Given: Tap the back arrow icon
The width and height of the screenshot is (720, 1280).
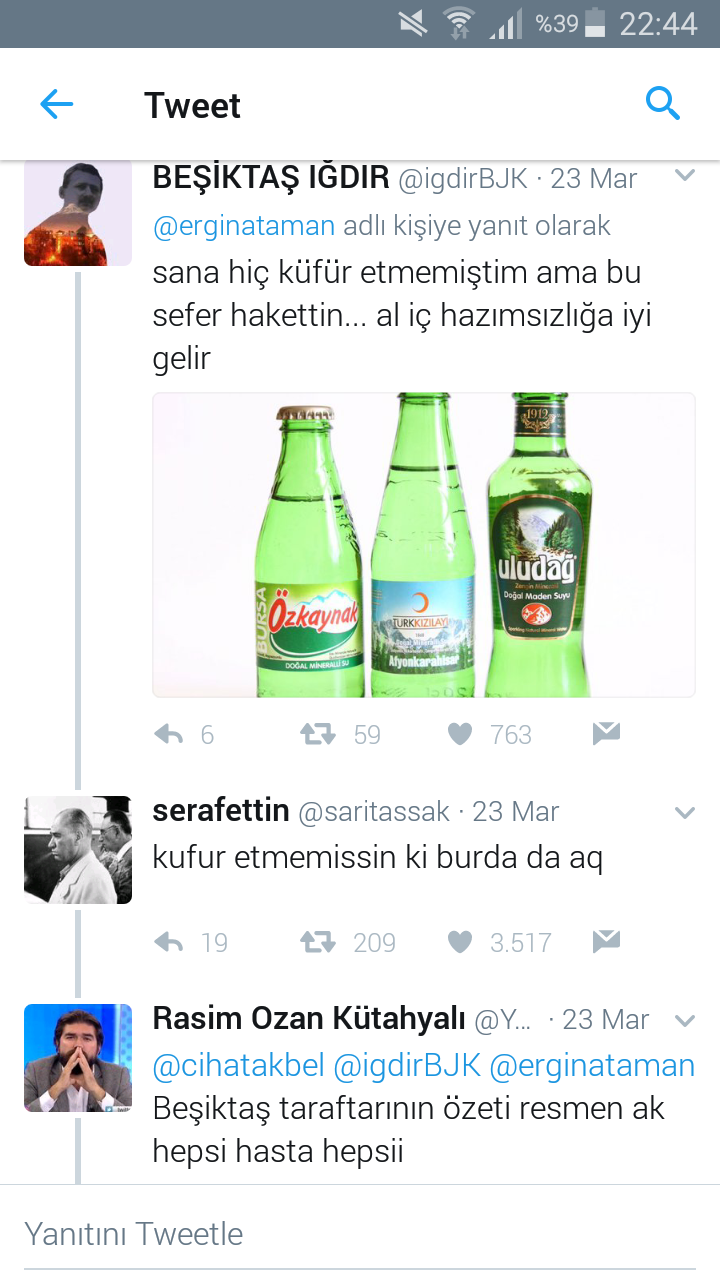Looking at the screenshot, I should [x=57, y=104].
